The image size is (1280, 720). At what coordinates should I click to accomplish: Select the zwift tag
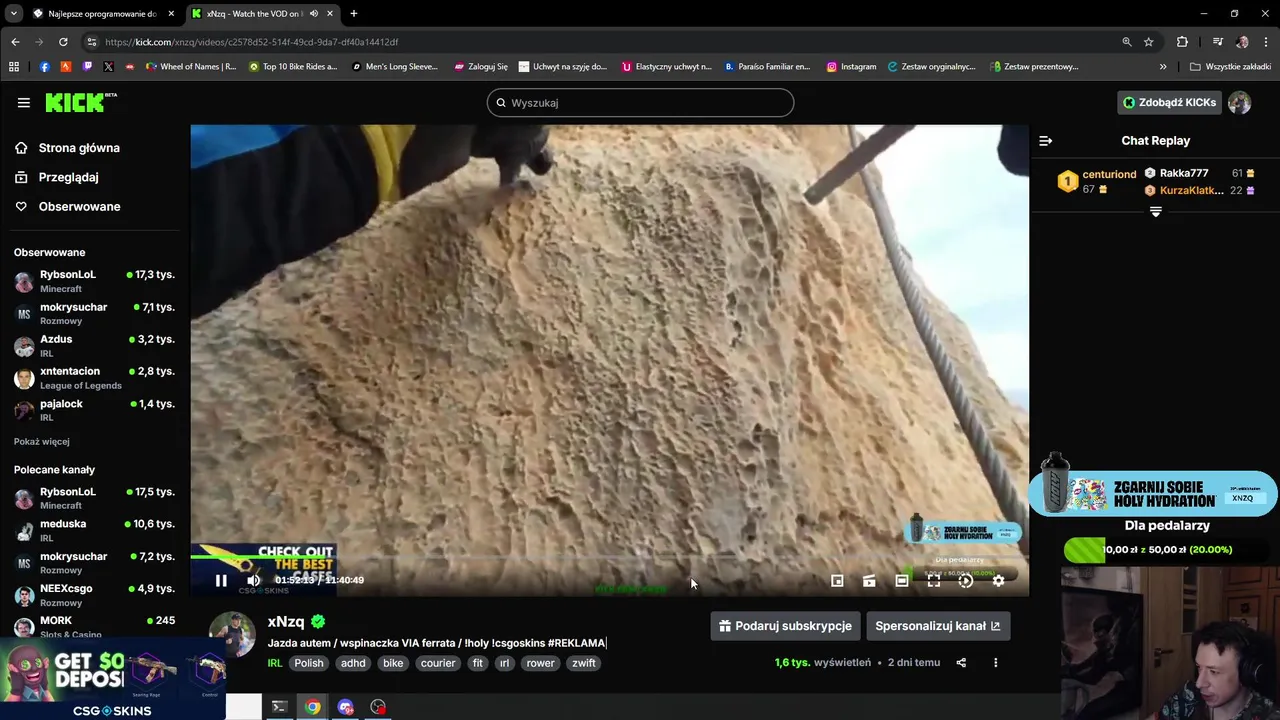[584, 663]
